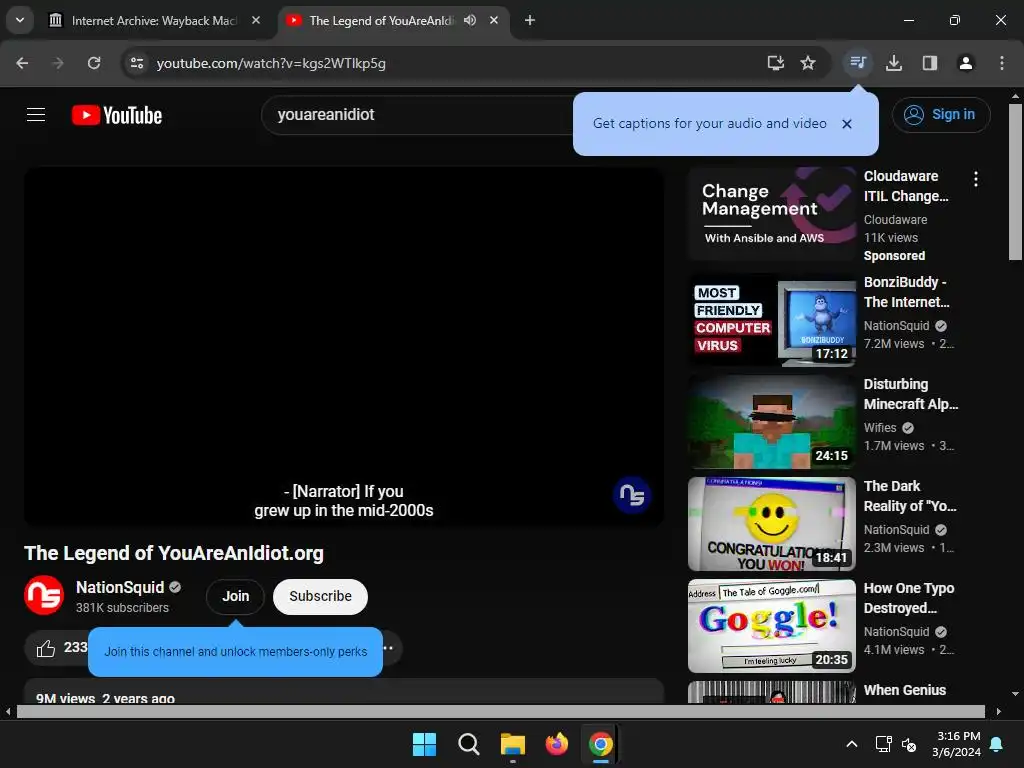The width and height of the screenshot is (1024, 768).
Task: Click the 9M views 2 years ago description
Action: pos(105,698)
